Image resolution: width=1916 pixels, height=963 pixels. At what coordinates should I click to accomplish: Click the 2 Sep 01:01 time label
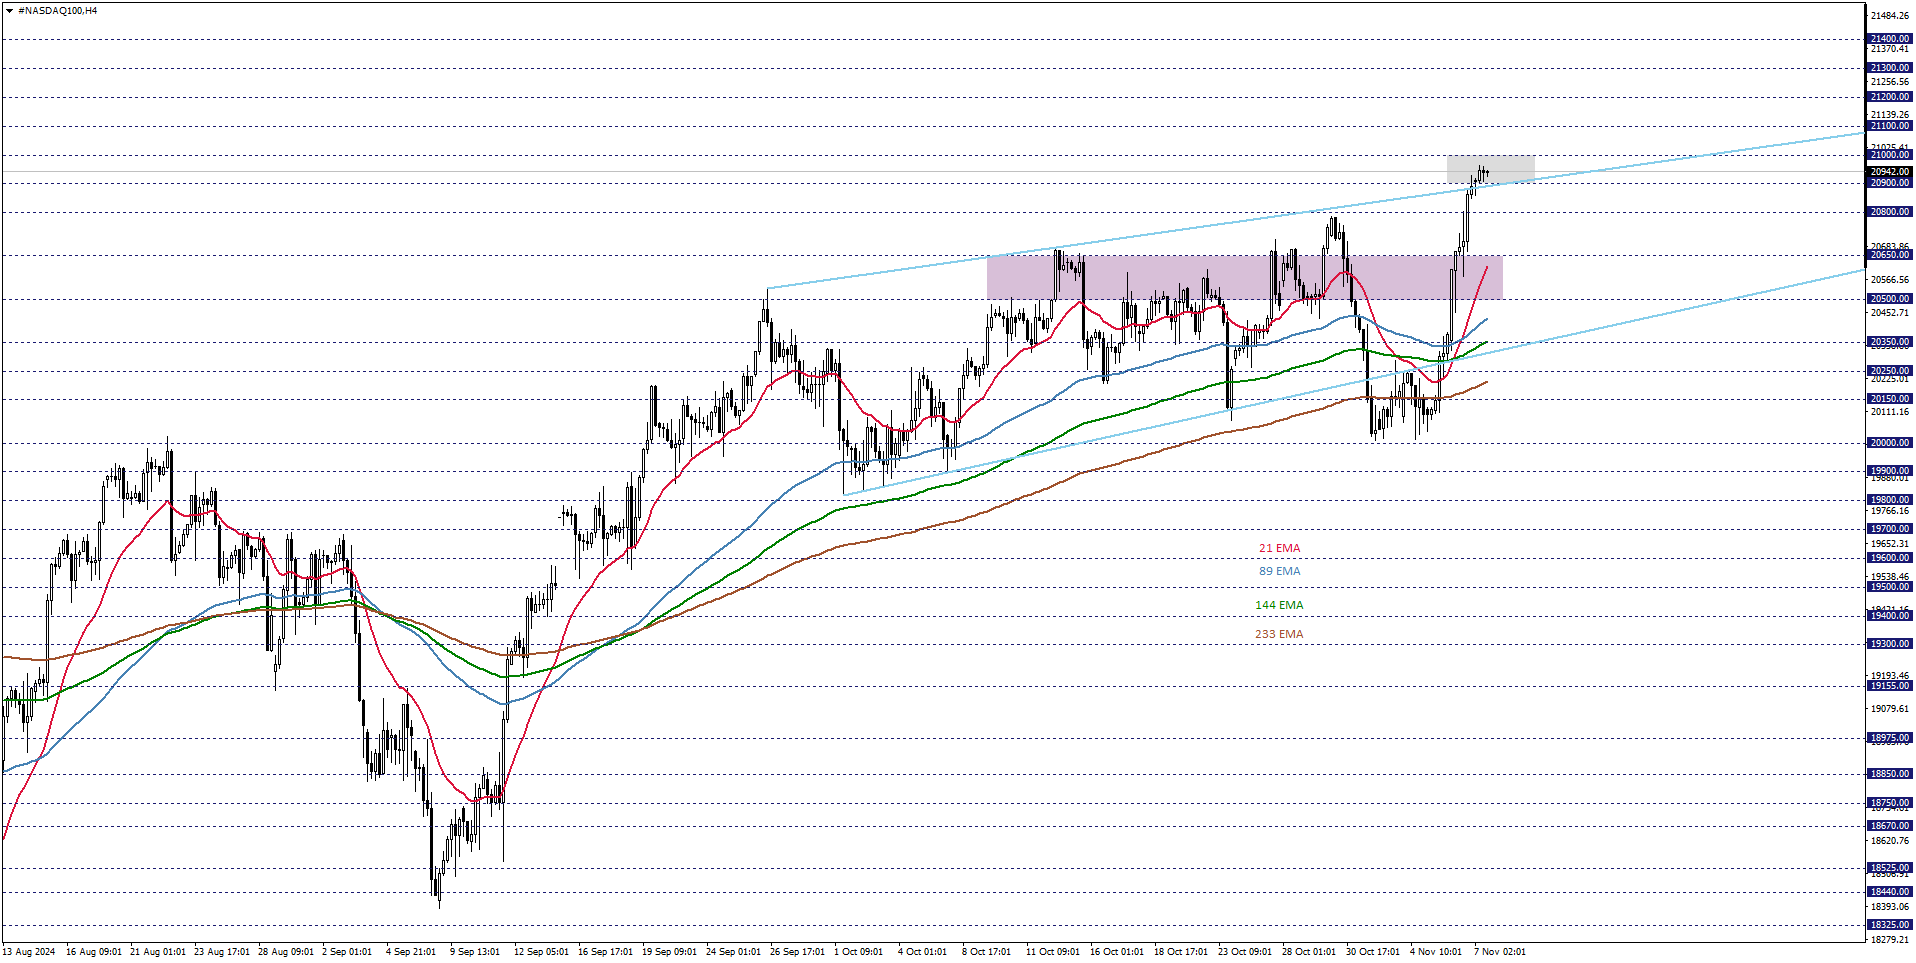tap(347, 952)
